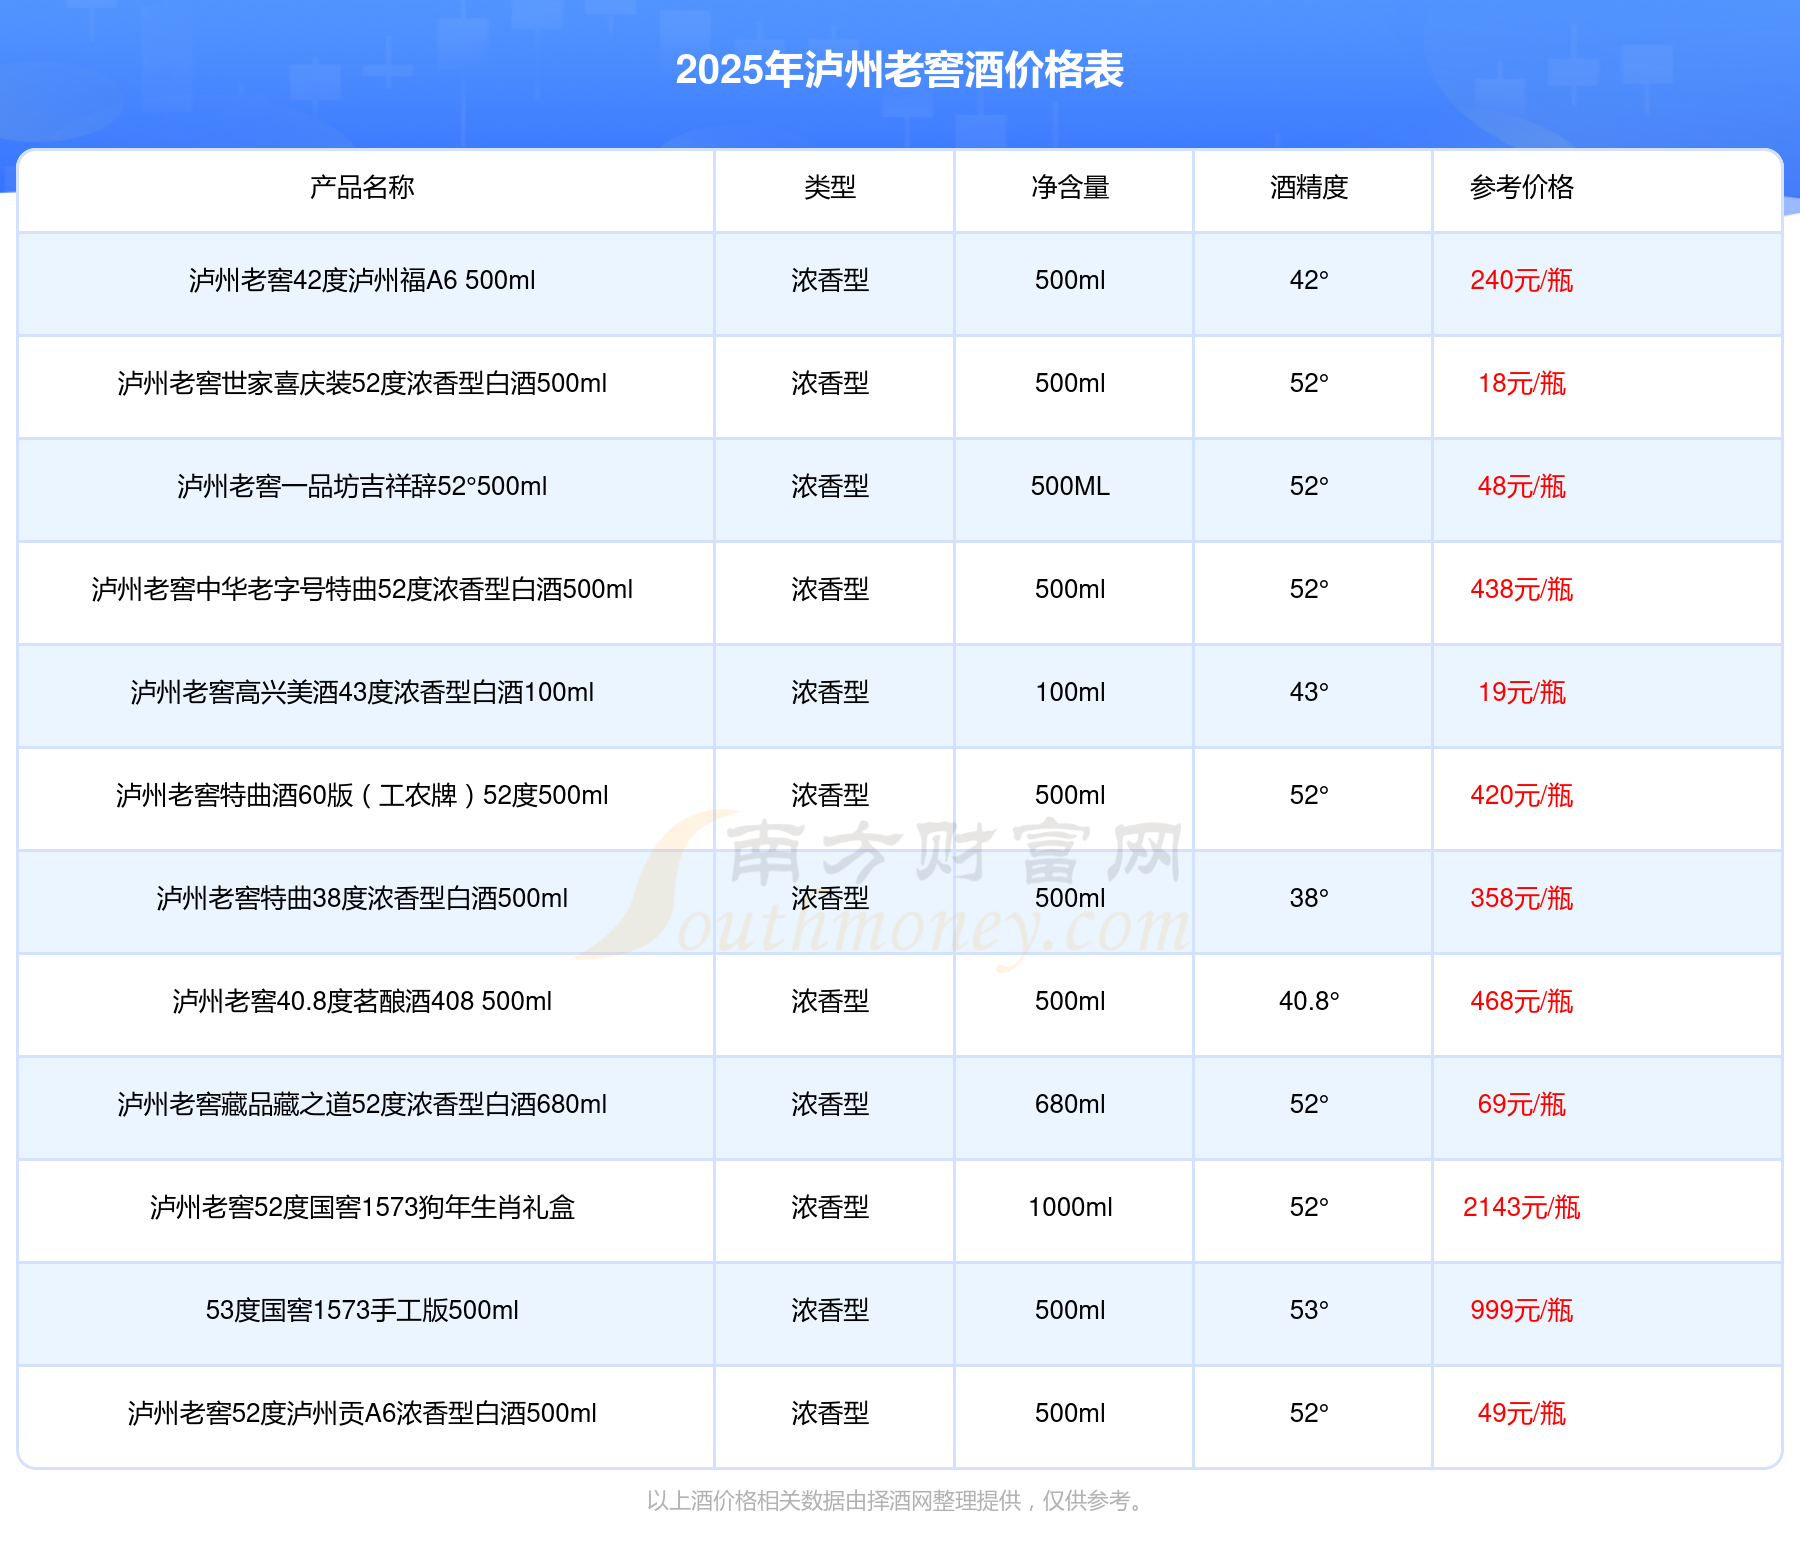The image size is (1800, 1560).
Task: Click the 净含量 column header
Action: click(1070, 187)
